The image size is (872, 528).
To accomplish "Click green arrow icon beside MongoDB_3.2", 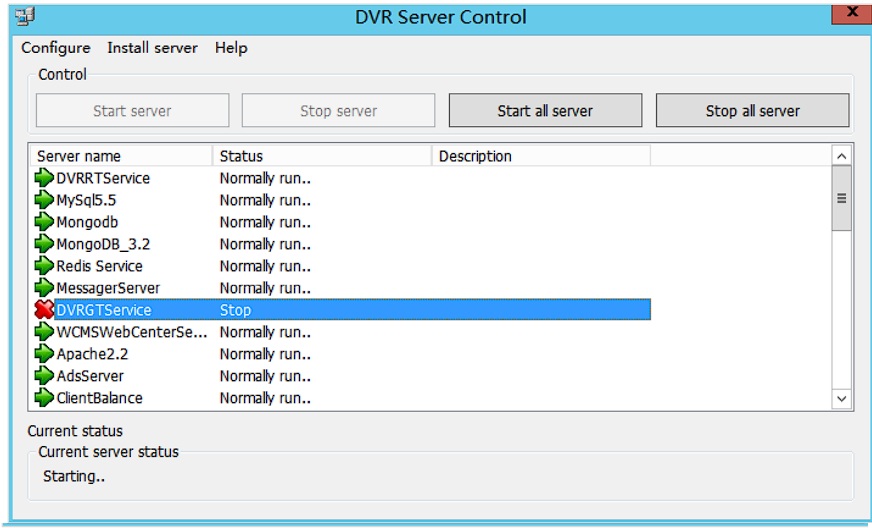I will (44, 244).
